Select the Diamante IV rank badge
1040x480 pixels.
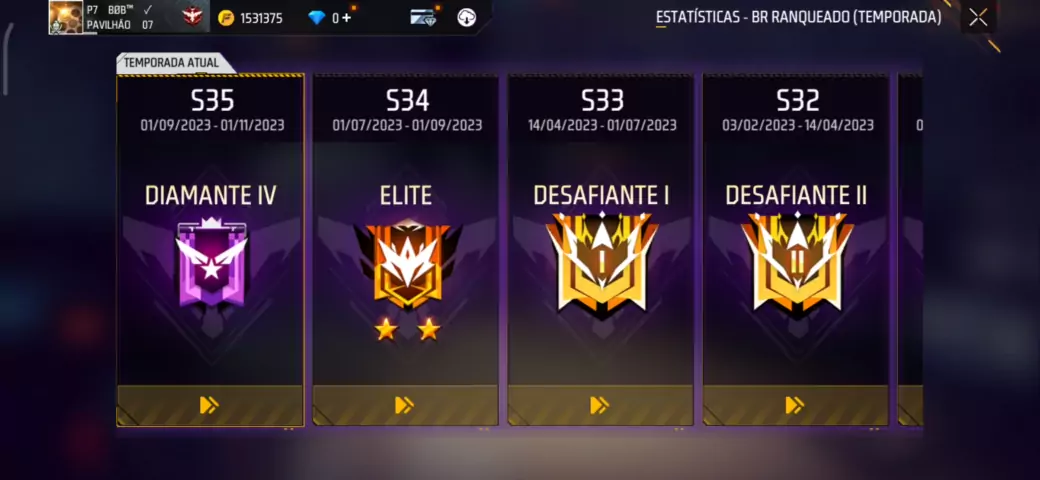pos(211,263)
